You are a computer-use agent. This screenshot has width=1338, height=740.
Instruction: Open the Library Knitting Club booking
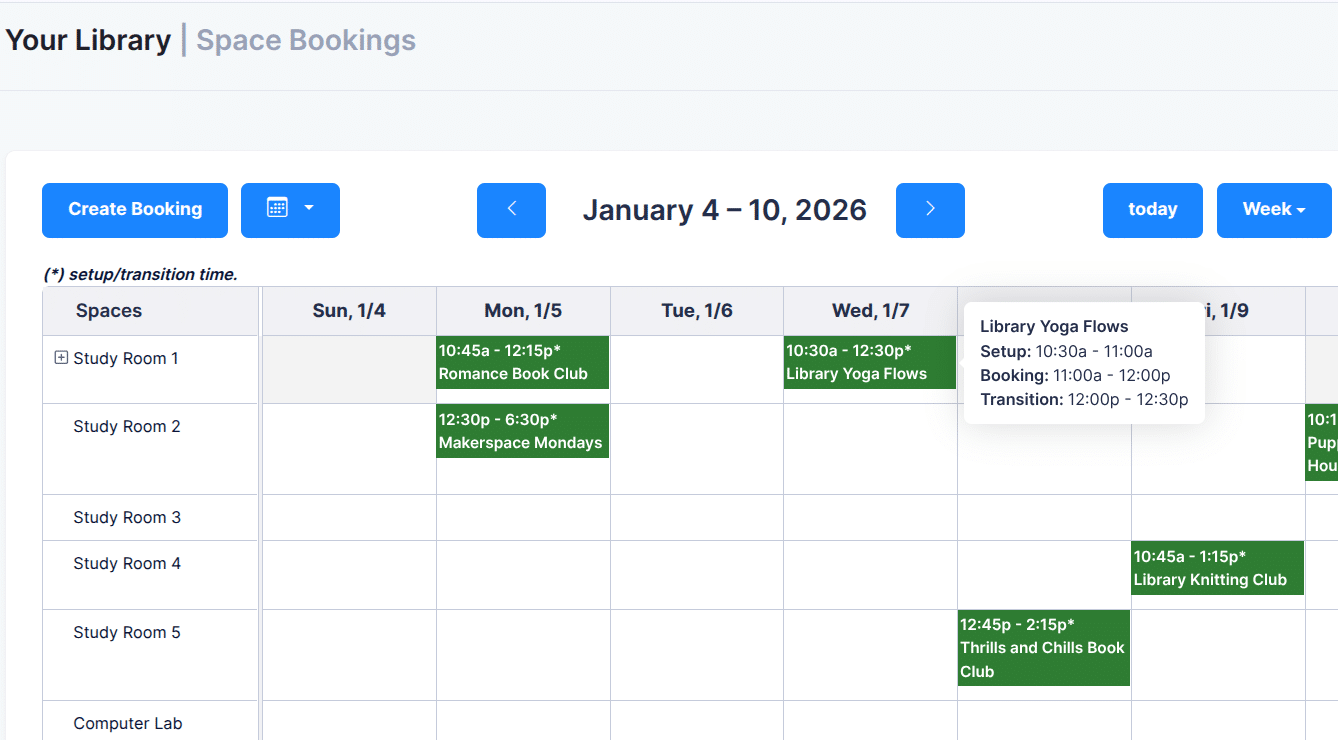click(1217, 568)
